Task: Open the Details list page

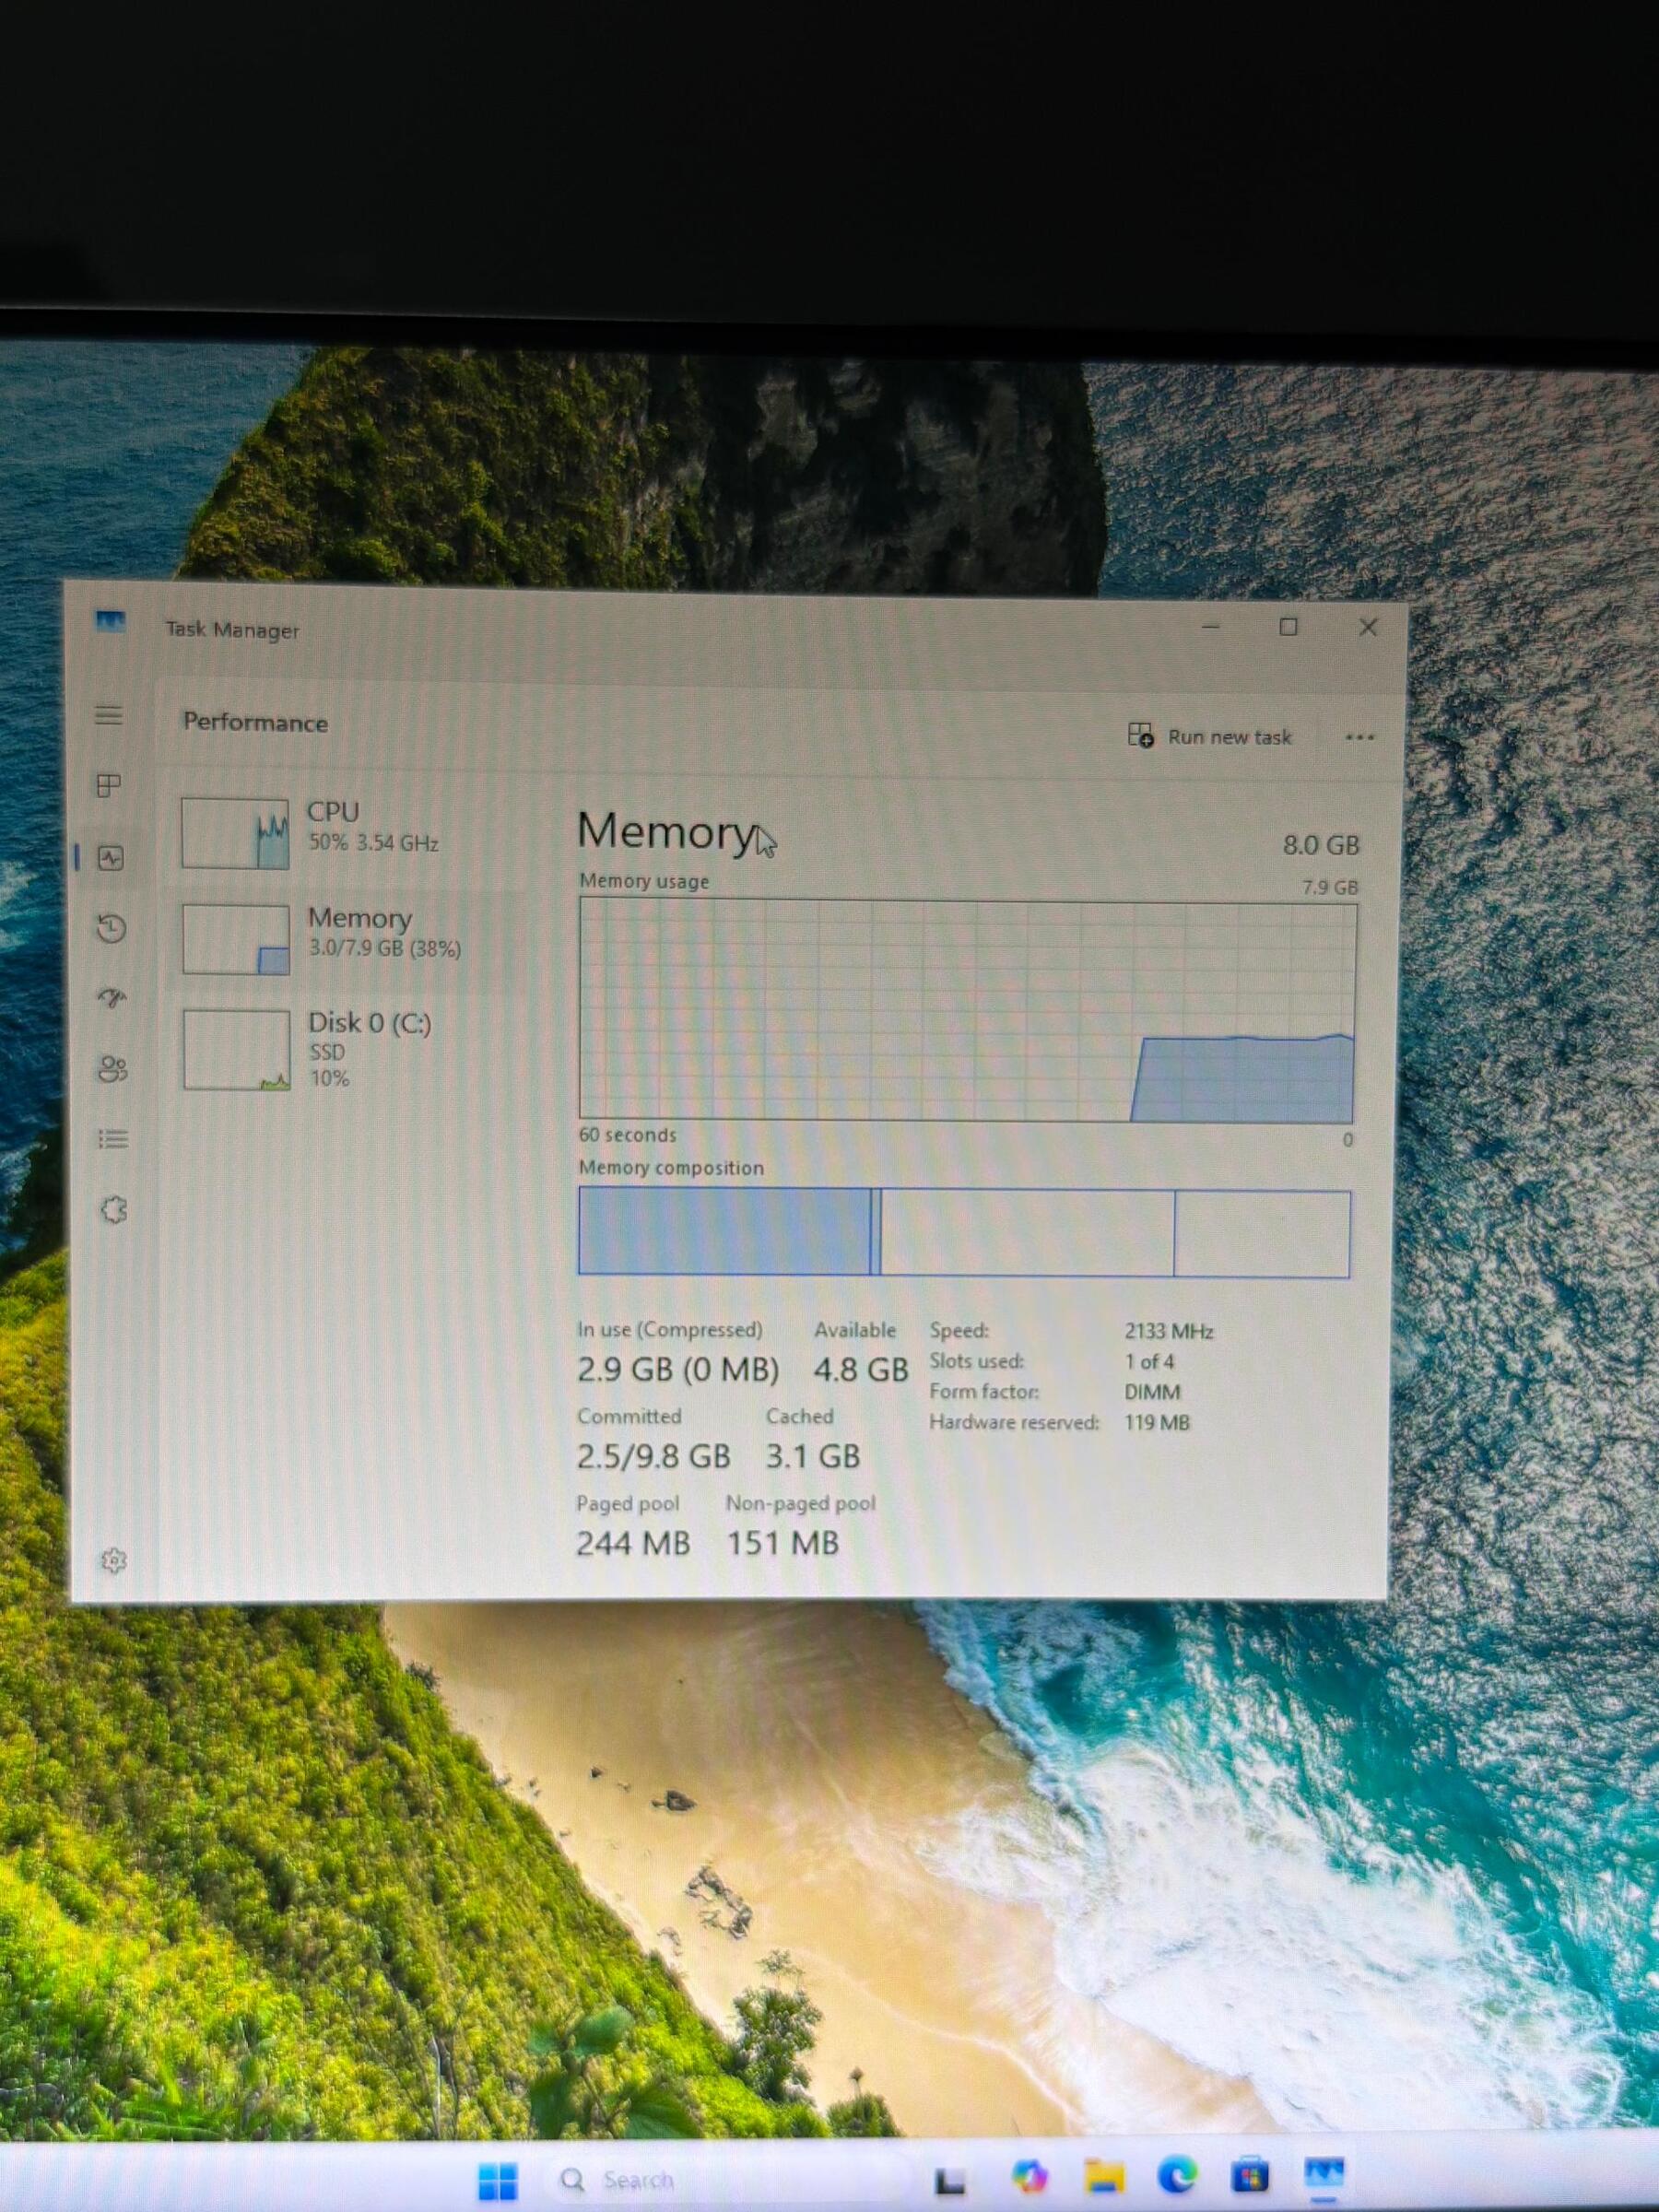Action: tap(112, 1139)
